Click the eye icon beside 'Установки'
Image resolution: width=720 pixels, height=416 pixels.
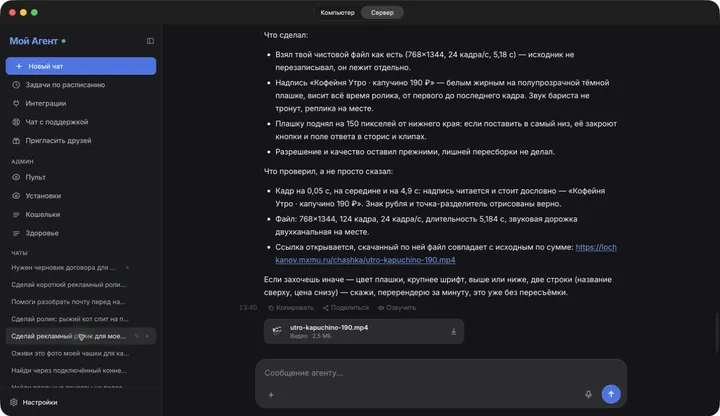click(x=16, y=196)
